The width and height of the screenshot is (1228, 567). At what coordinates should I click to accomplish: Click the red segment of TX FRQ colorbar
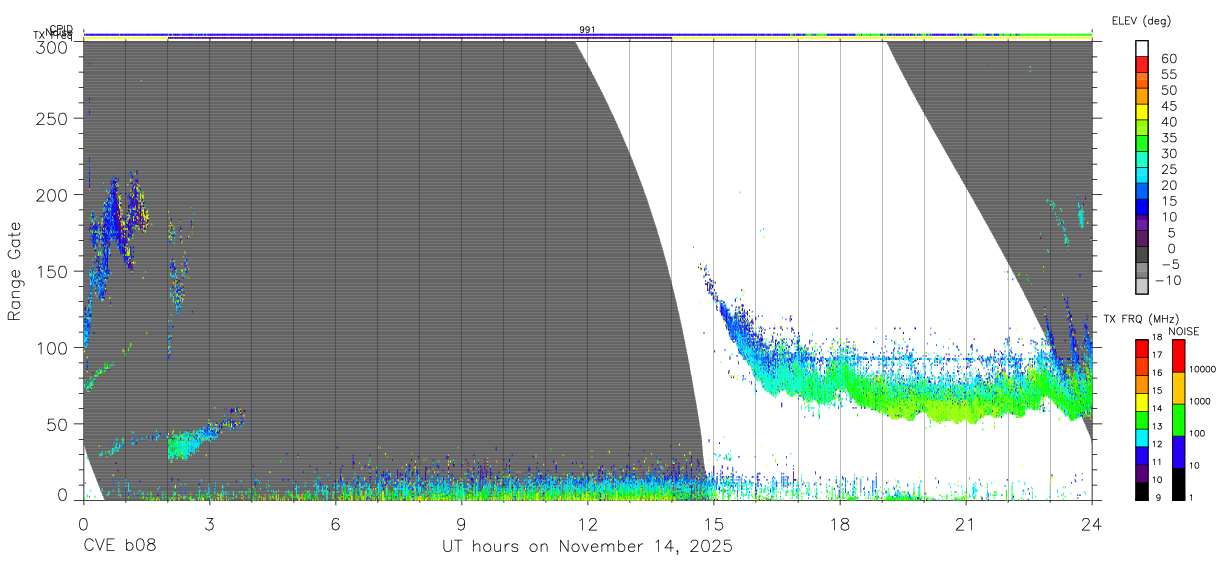pyautogui.click(x=1141, y=348)
